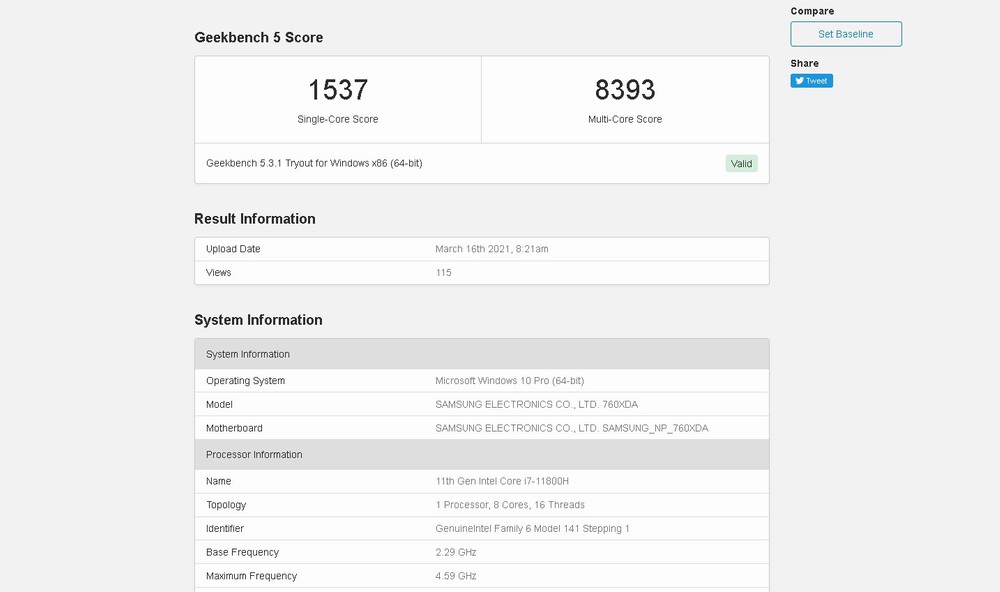This screenshot has width=1000, height=592.
Task: Select the 2.29 GHz base frequency value
Action: (455, 552)
